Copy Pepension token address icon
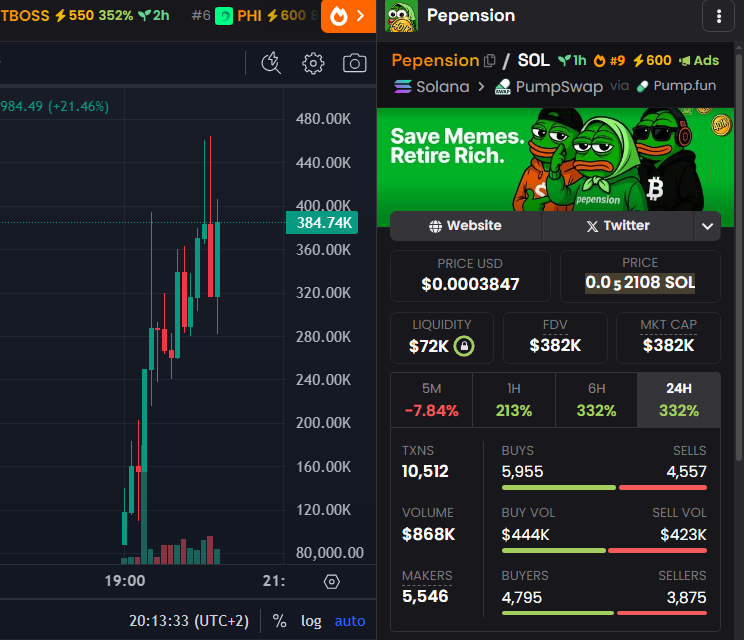Image resolution: width=744 pixels, height=640 pixels. 490,61
